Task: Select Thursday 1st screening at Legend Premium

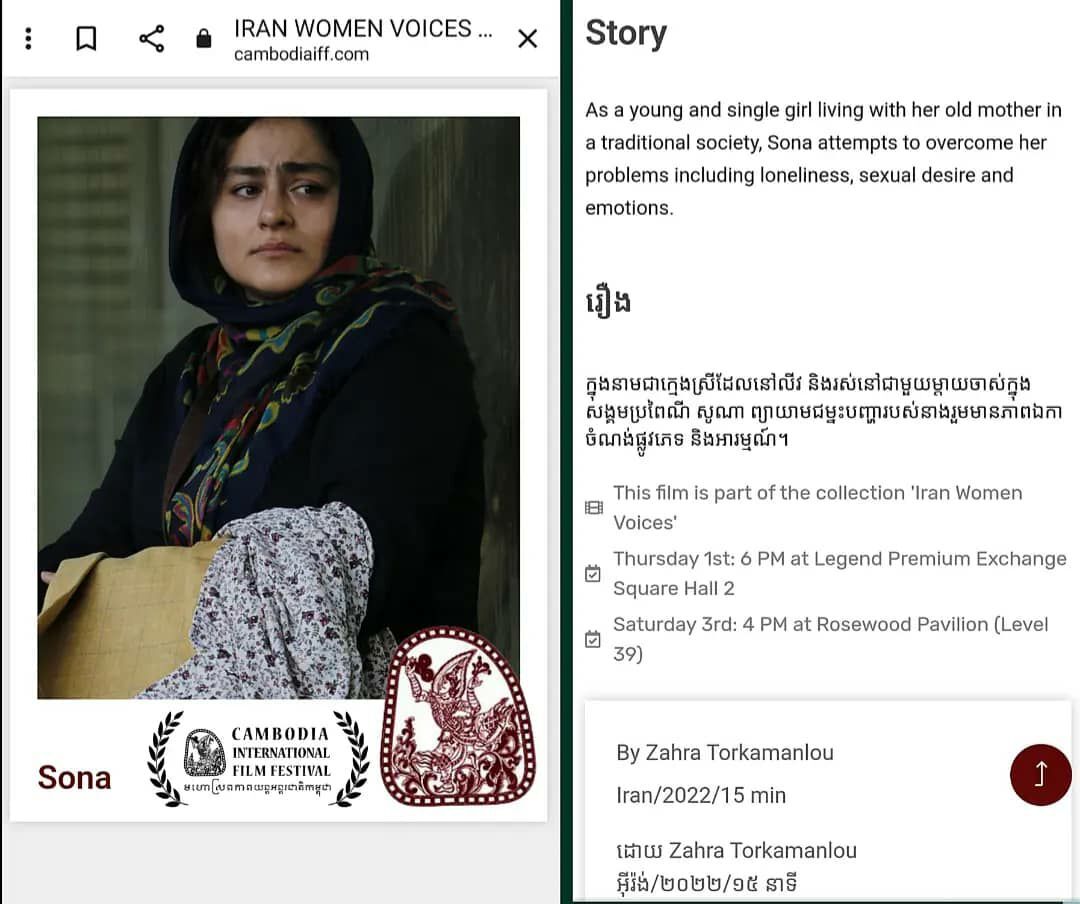Action: pyautogui.click(x=840, y=573)
